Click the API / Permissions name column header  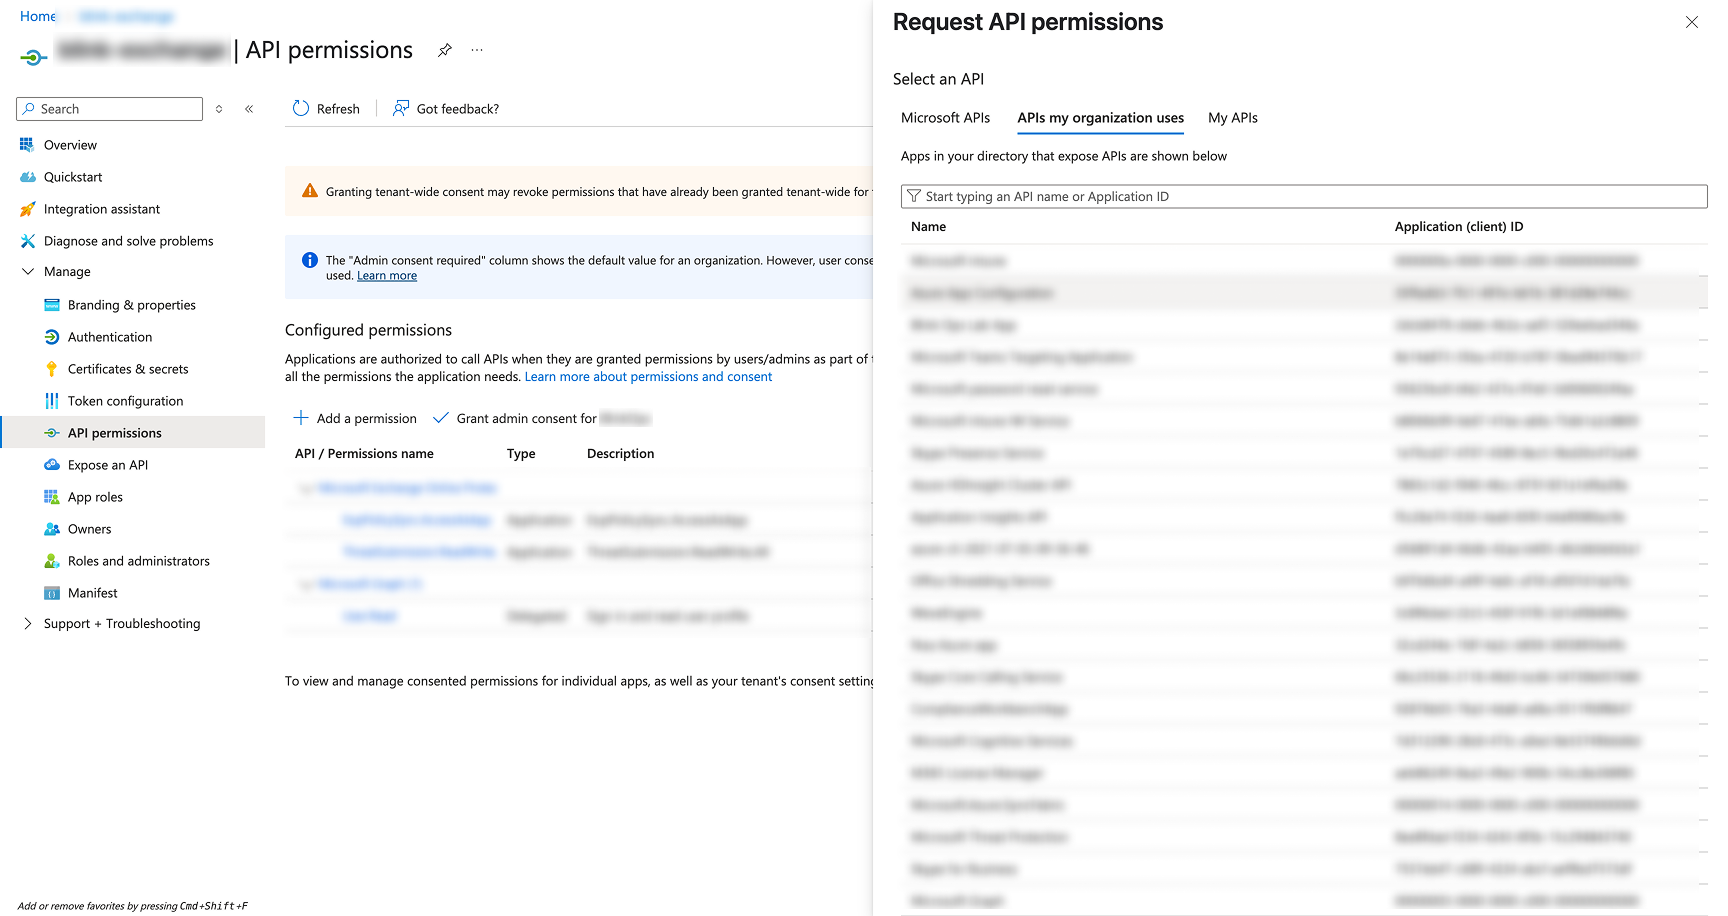[x=364, y=454]
